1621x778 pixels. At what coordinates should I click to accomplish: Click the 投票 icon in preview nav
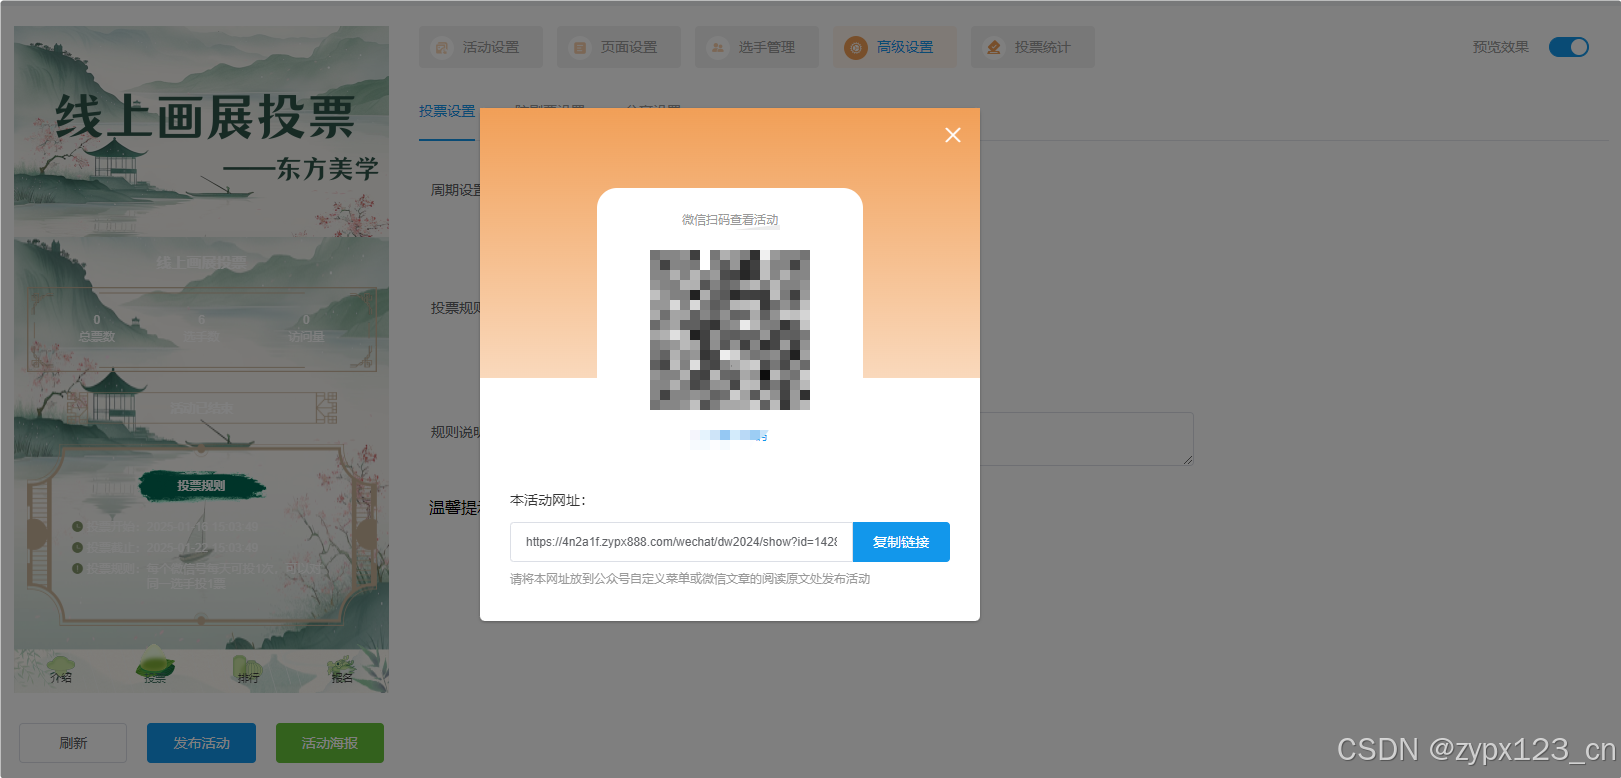[x=155, y=666]
